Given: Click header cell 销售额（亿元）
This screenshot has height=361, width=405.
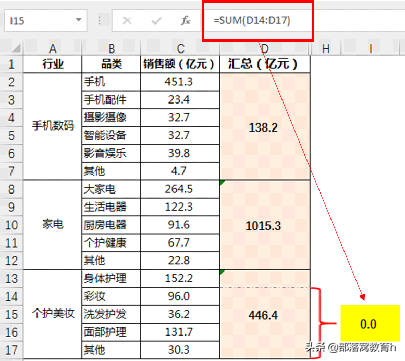Looking at the screenshot, I should [180, 64].
